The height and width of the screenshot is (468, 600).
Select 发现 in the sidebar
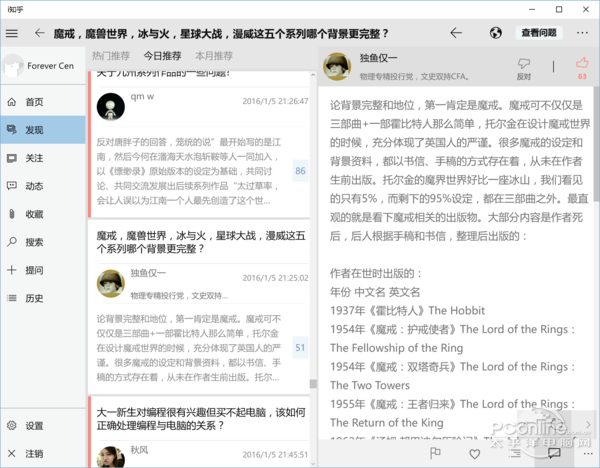(x=43, y=130)
